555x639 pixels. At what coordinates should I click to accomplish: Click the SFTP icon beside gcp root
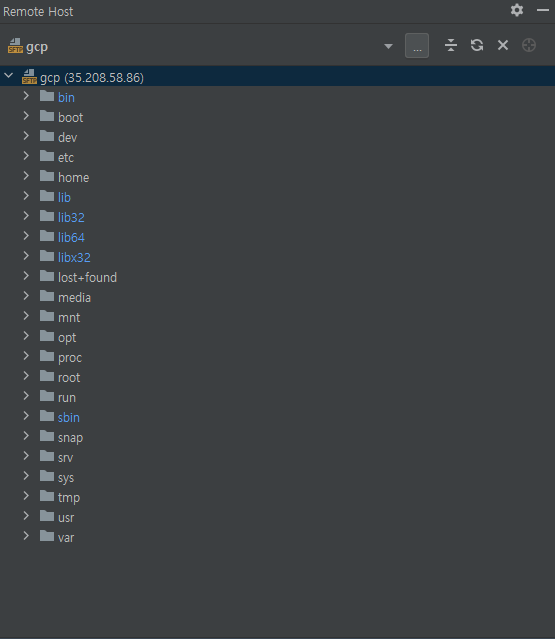(x=29, y=77)
